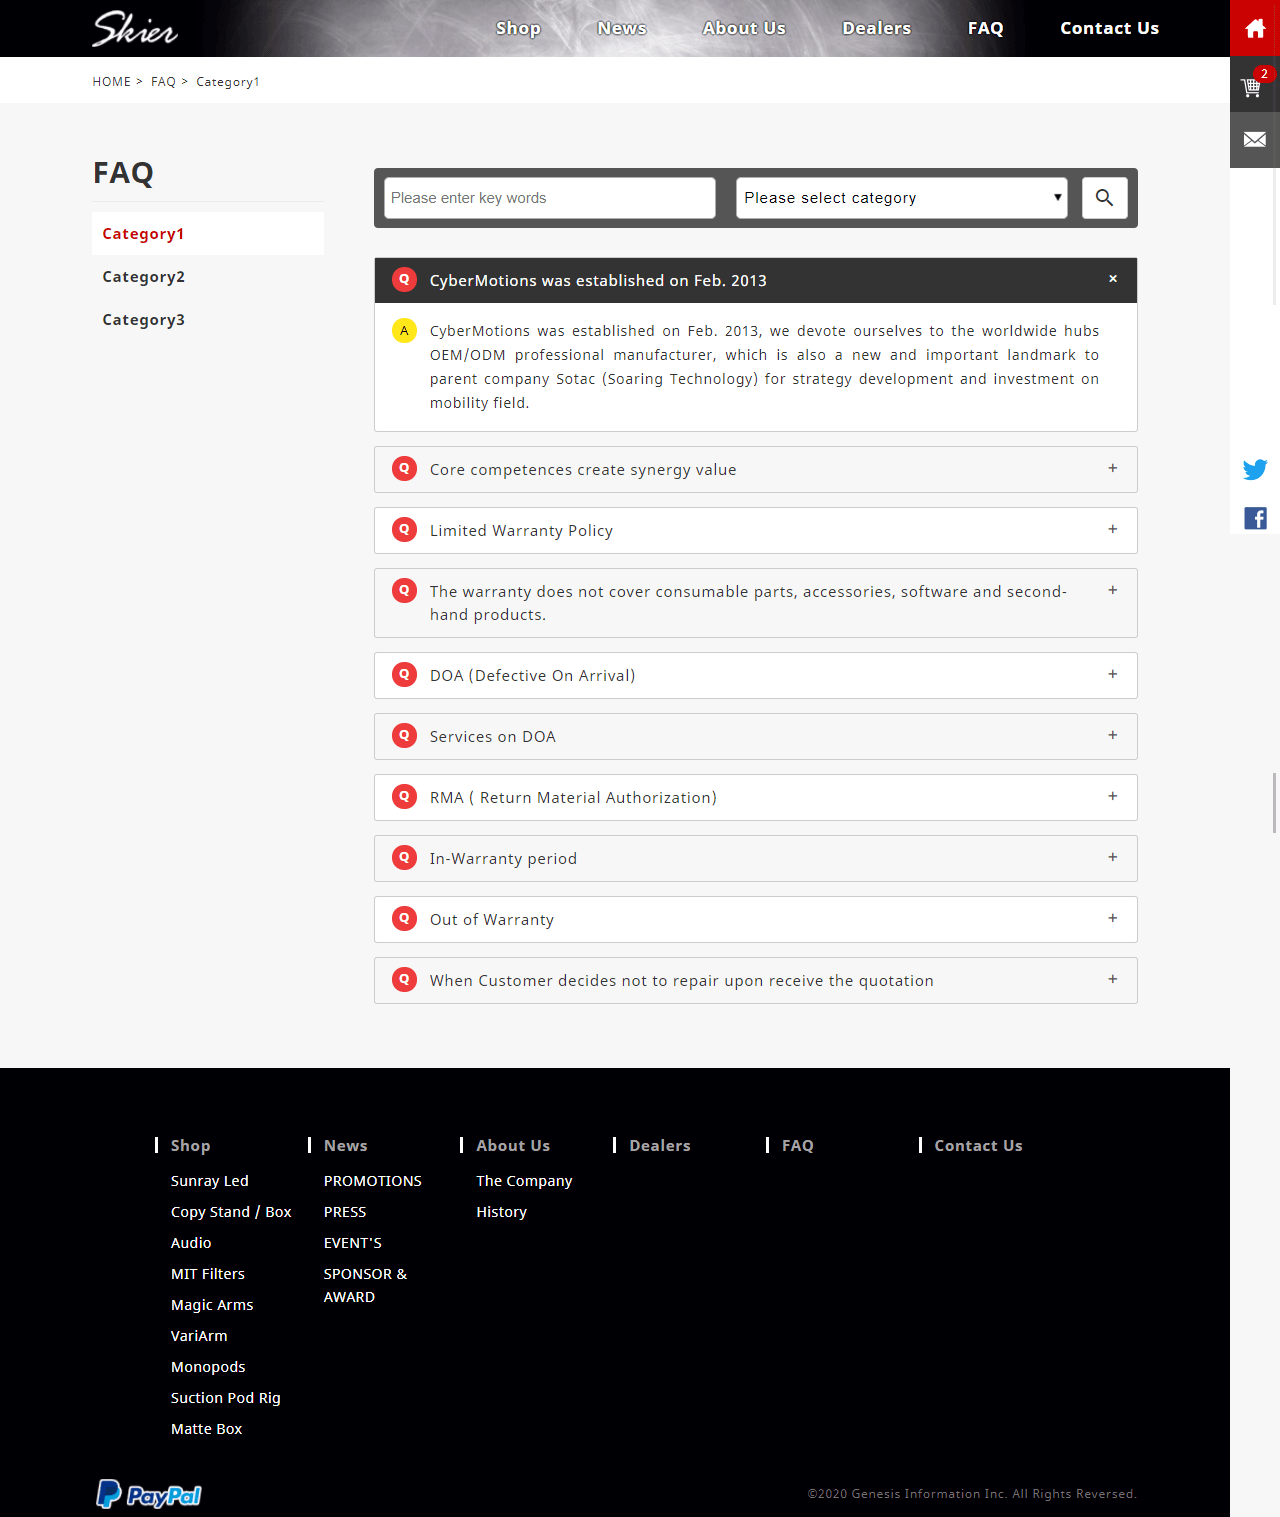Click footer 'Dealers' heading
1280x1517 pixels.
[660, 1145]
